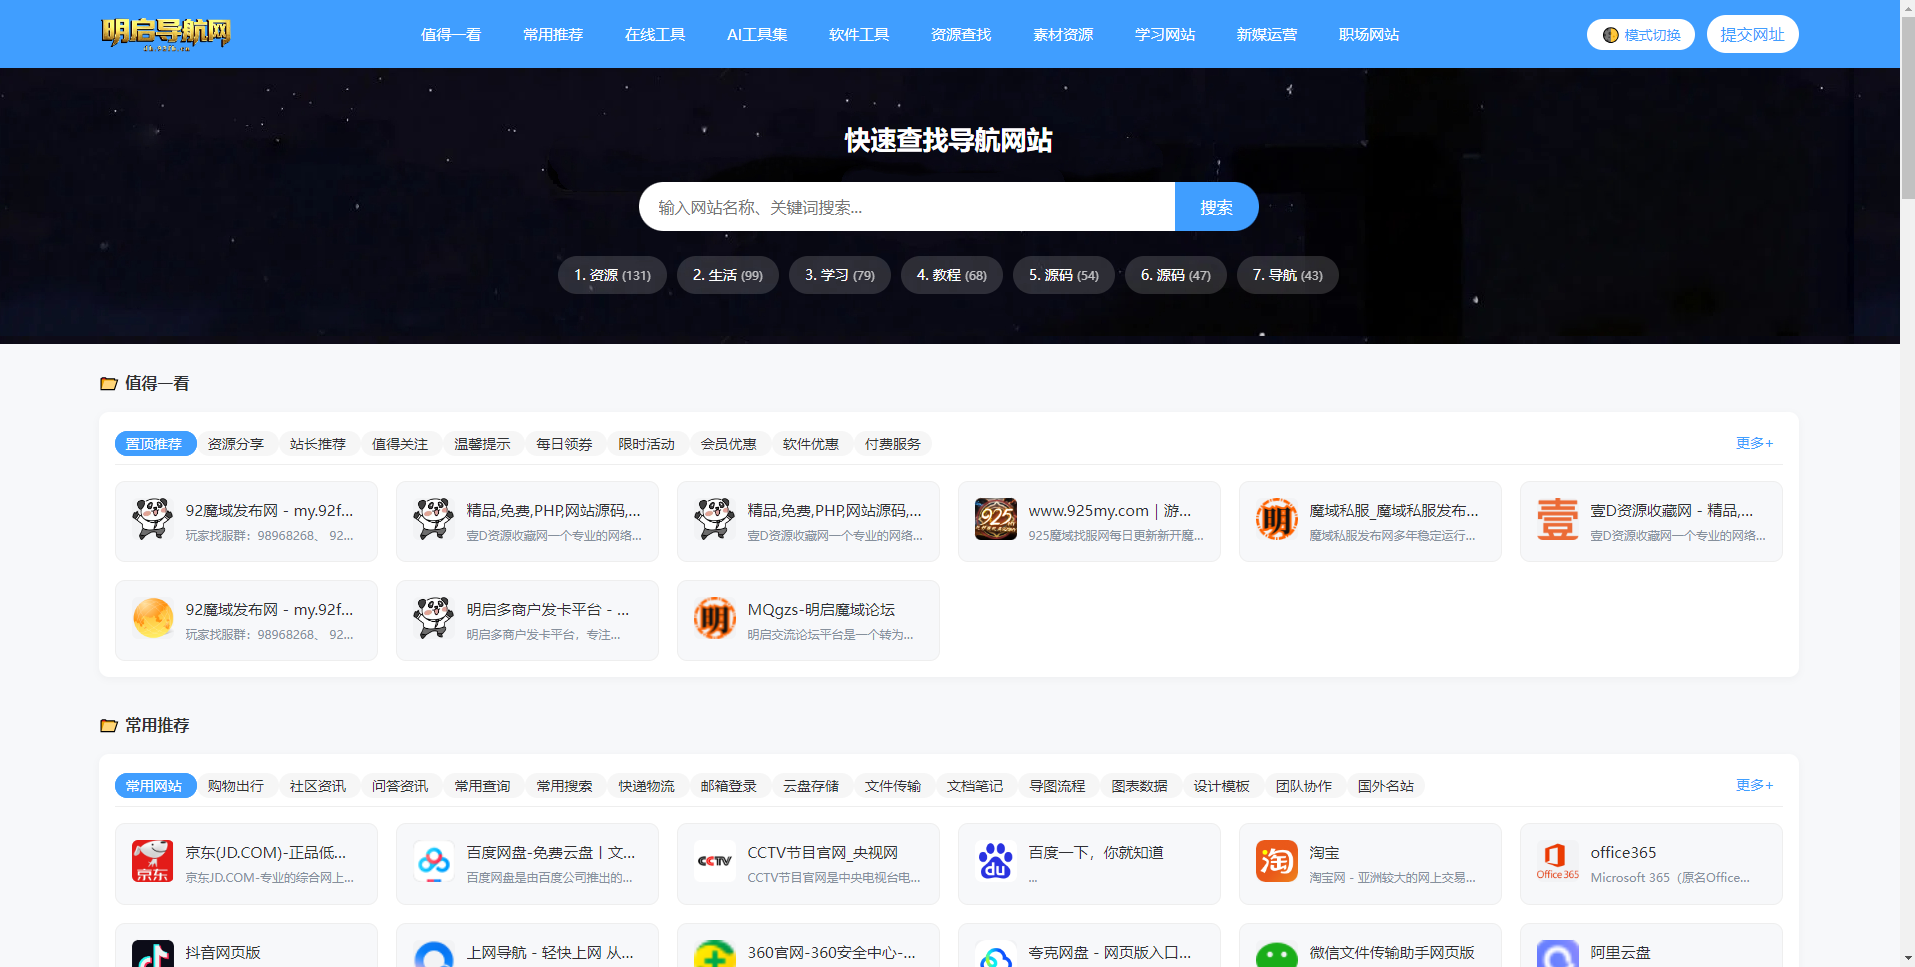This screenshot has height=967, width=1915.
Task: Switch to the 站长推荐 tab
Action: 318,444
